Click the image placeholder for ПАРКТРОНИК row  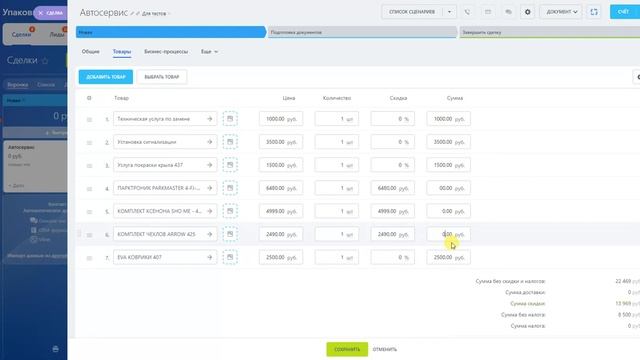click(x=230, y=188)
